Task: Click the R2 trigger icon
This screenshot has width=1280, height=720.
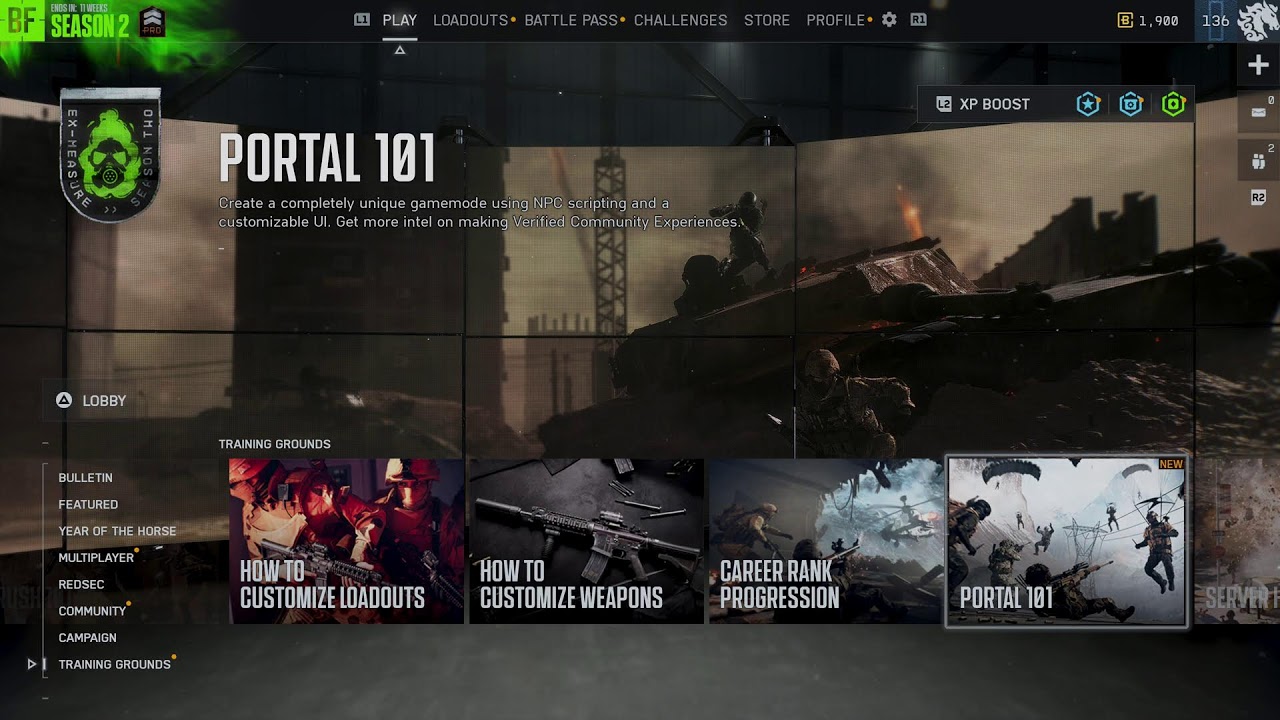Action: click(1258, 198)
